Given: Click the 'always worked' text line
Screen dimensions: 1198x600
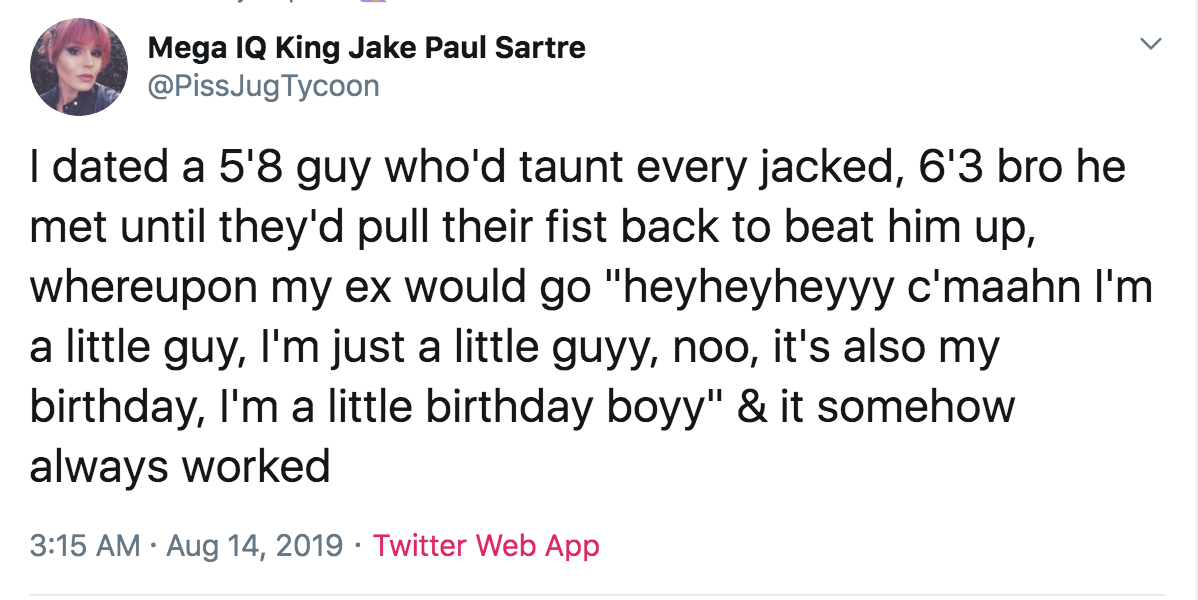Looking at the screenshot, I should pos(180,465).
